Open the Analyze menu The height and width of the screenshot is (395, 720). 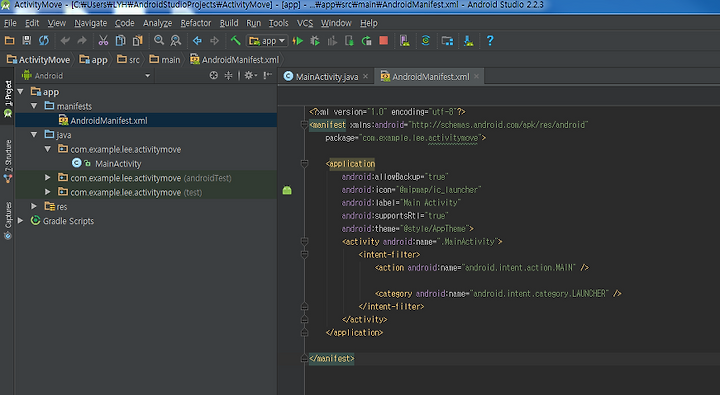click(158, 23)
